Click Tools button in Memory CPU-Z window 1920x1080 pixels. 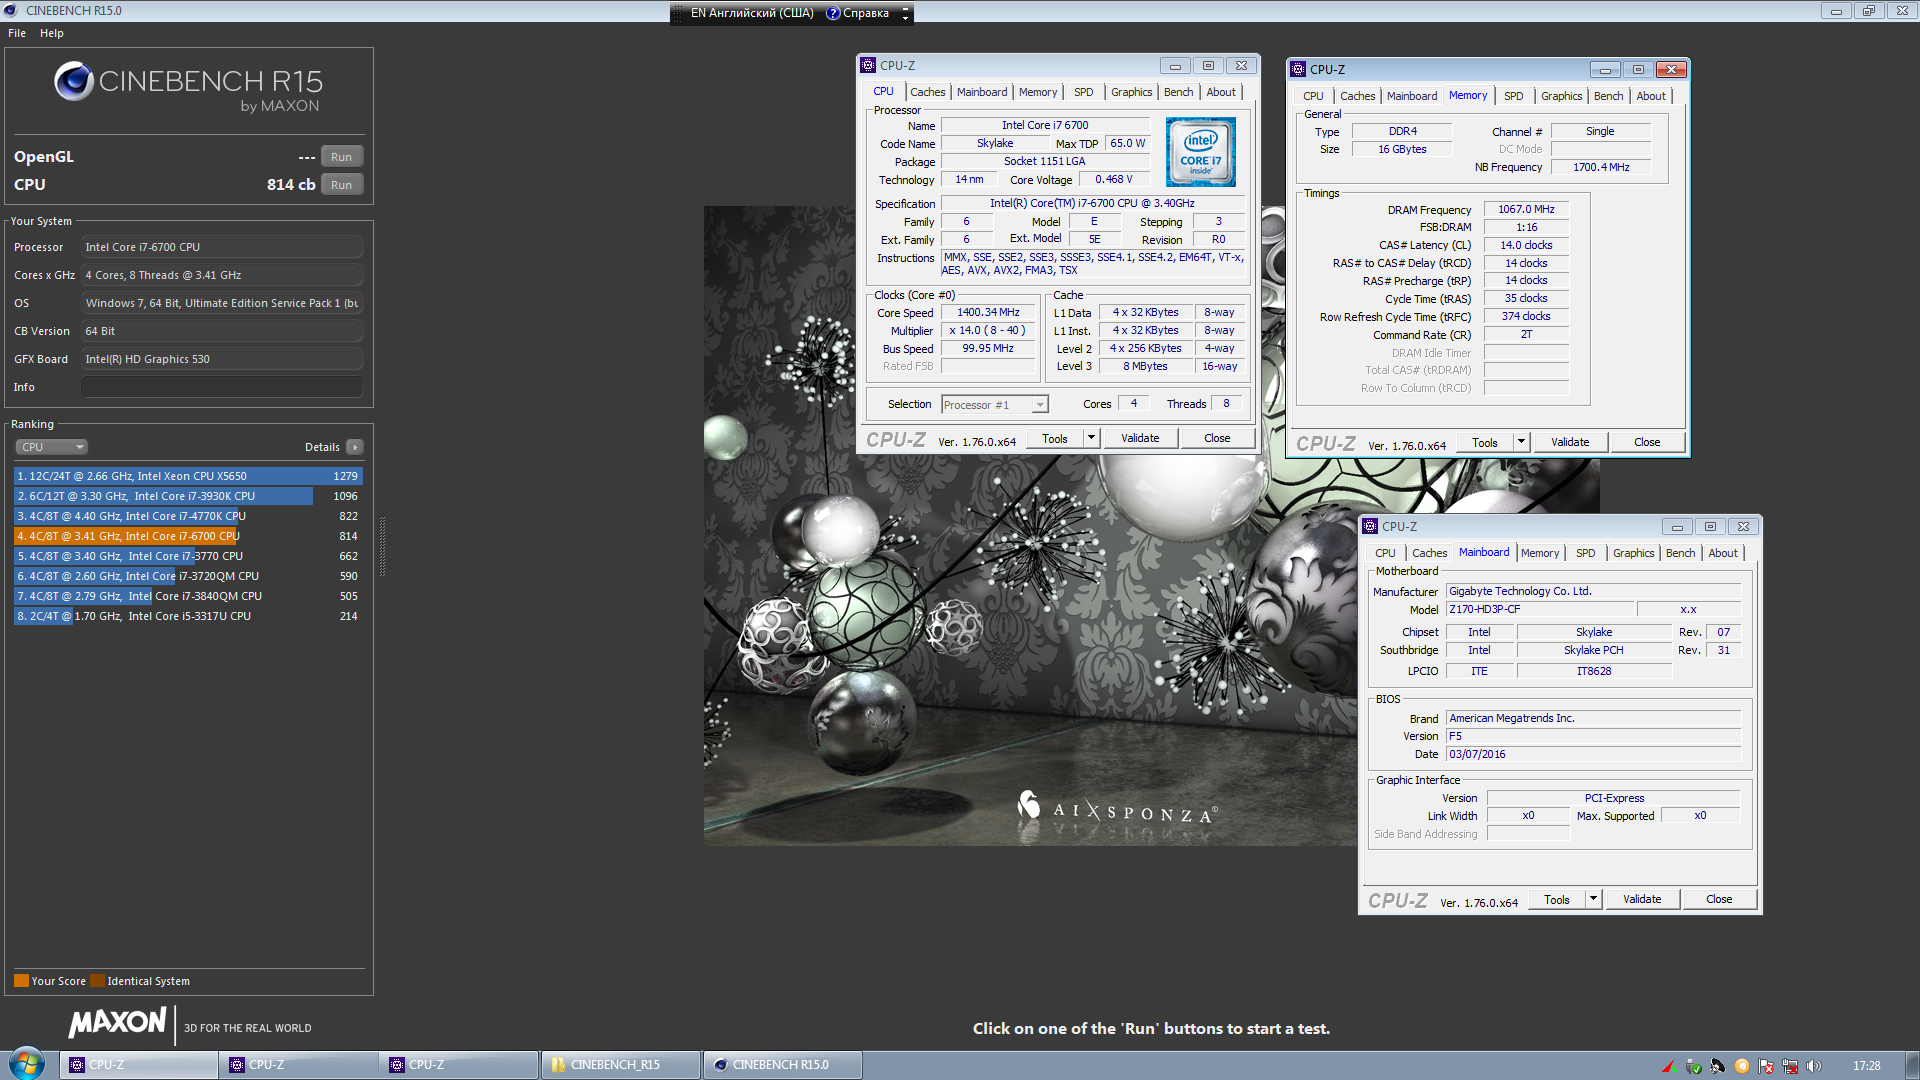[1485, 442]
